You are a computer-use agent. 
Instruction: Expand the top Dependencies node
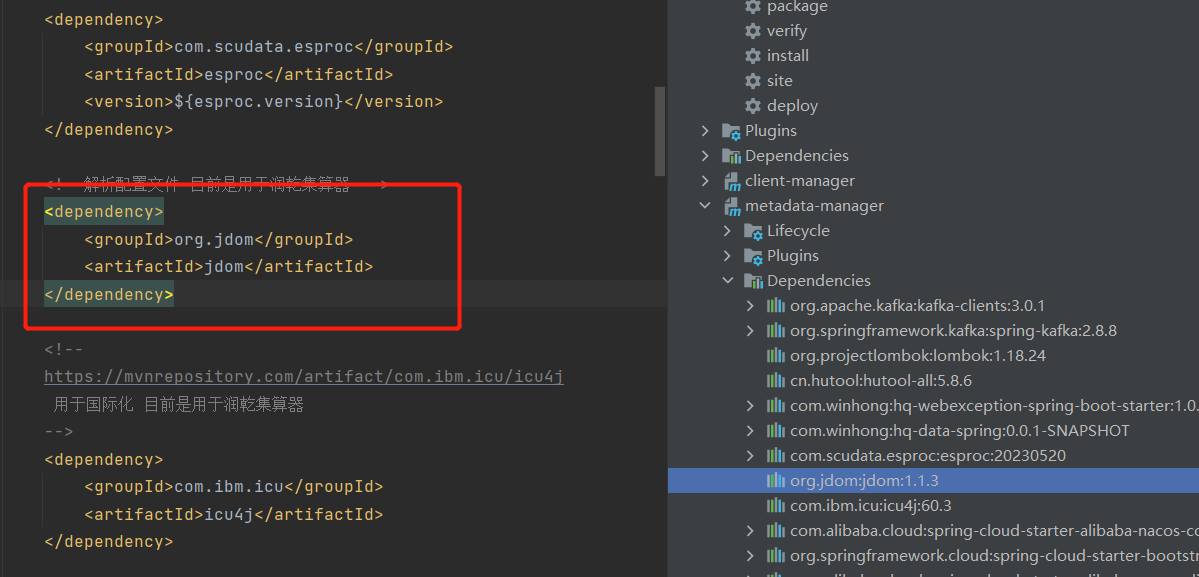click(705, 156)
